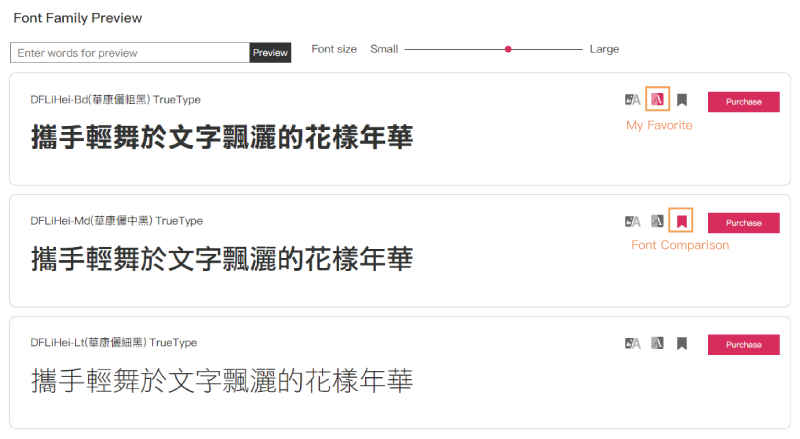Focus the Enter words for preview field
Image resolution: width=800 pixels, height=439 pixels.
[x=130, y=53]
